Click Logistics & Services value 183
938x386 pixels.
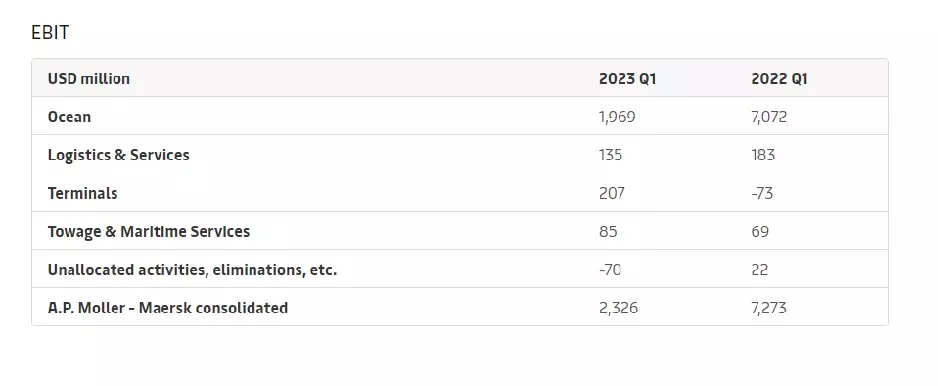tap(763, 155)
